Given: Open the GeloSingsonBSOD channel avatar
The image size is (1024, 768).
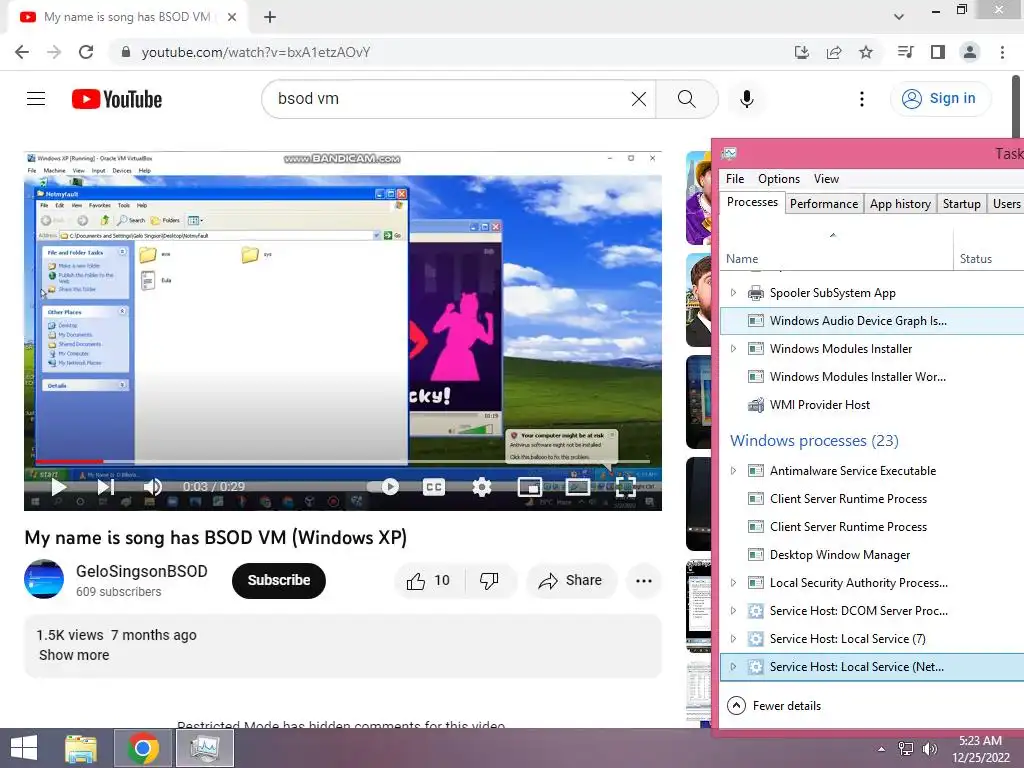Looking at the screenshot, I should click(44, 579).
